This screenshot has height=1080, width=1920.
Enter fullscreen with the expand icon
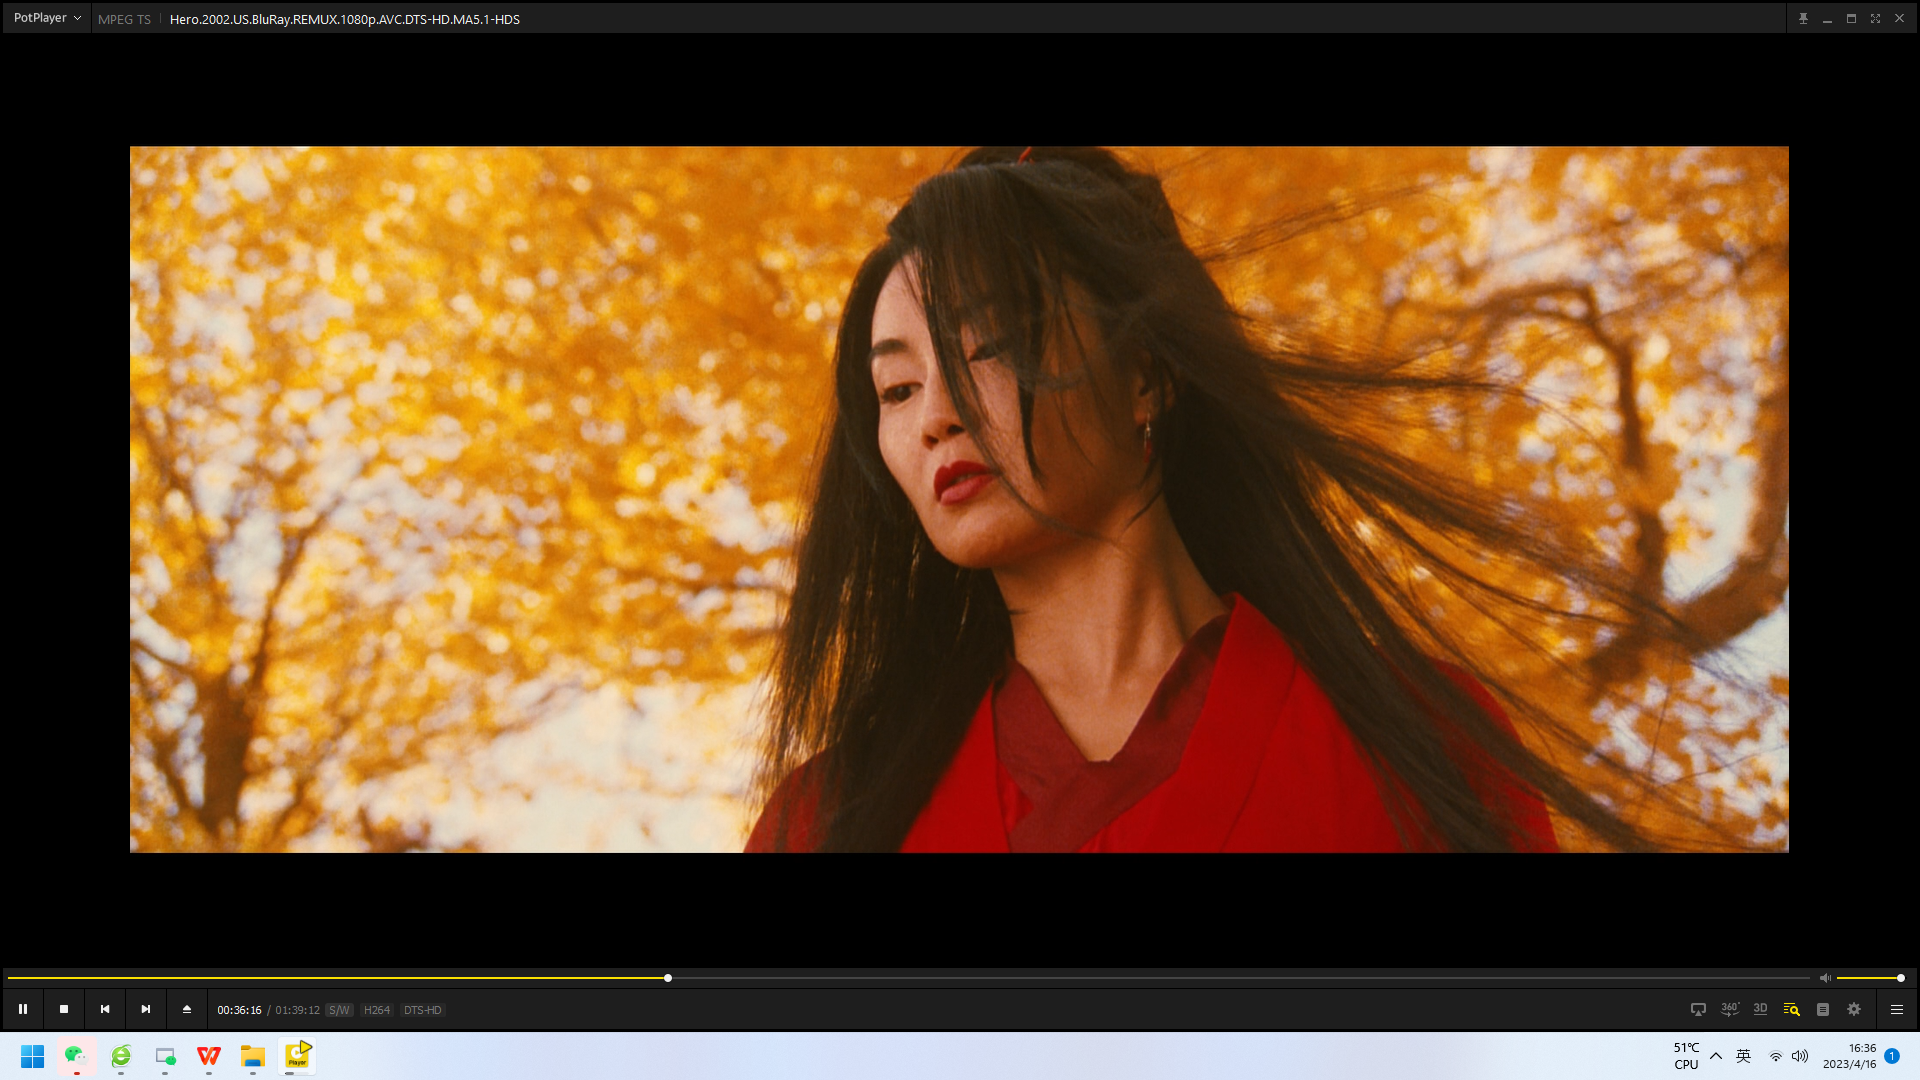coord(1875,19)
